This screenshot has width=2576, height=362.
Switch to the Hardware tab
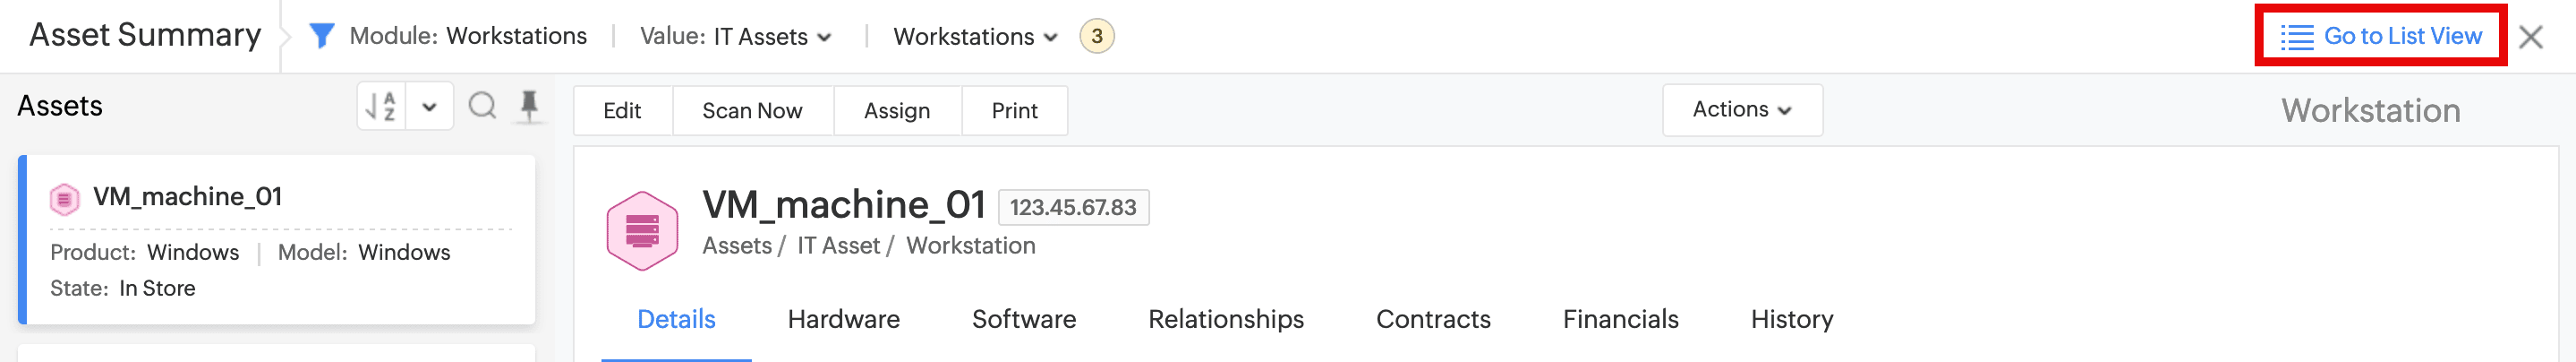click(843, 319)
